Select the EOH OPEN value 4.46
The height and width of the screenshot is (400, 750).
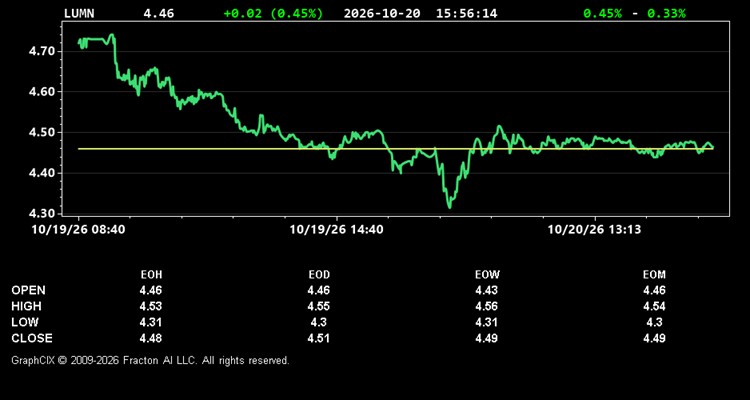(151, 290)
